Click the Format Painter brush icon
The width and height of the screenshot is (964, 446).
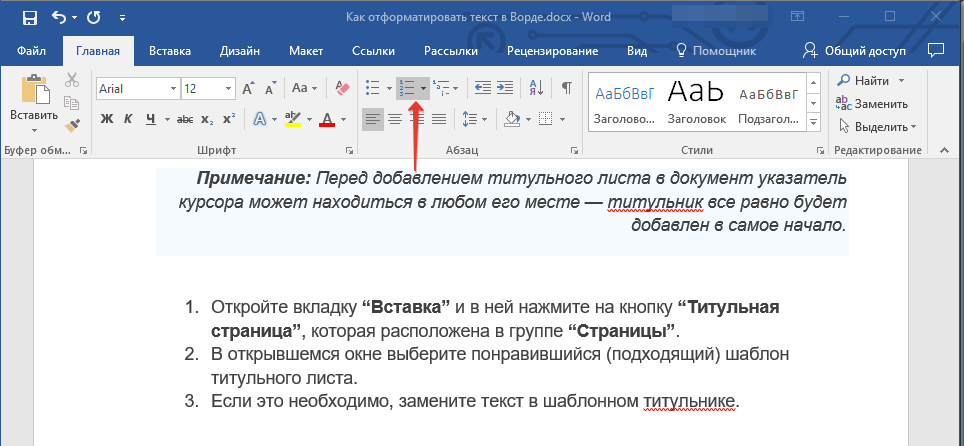coord(72,124)
